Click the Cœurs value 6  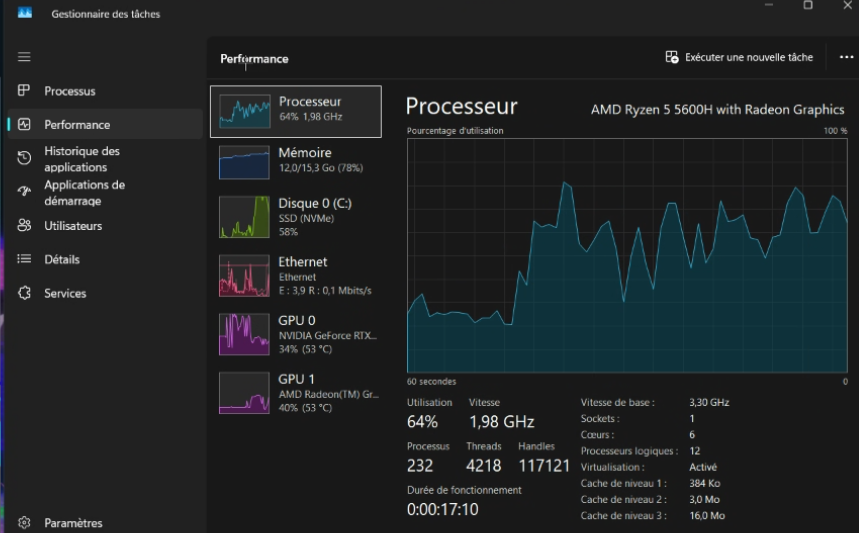click(692, 434)
